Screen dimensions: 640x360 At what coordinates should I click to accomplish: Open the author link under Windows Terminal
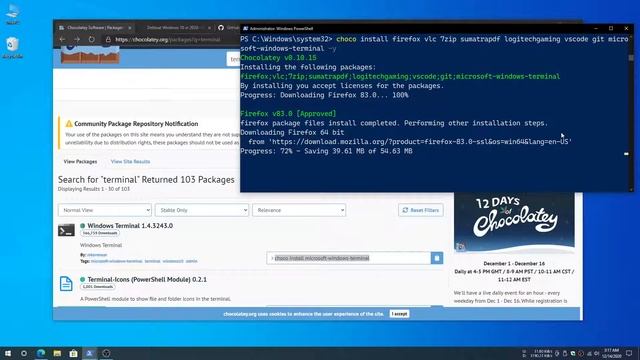pyautogui.click(x=97, y=255)
